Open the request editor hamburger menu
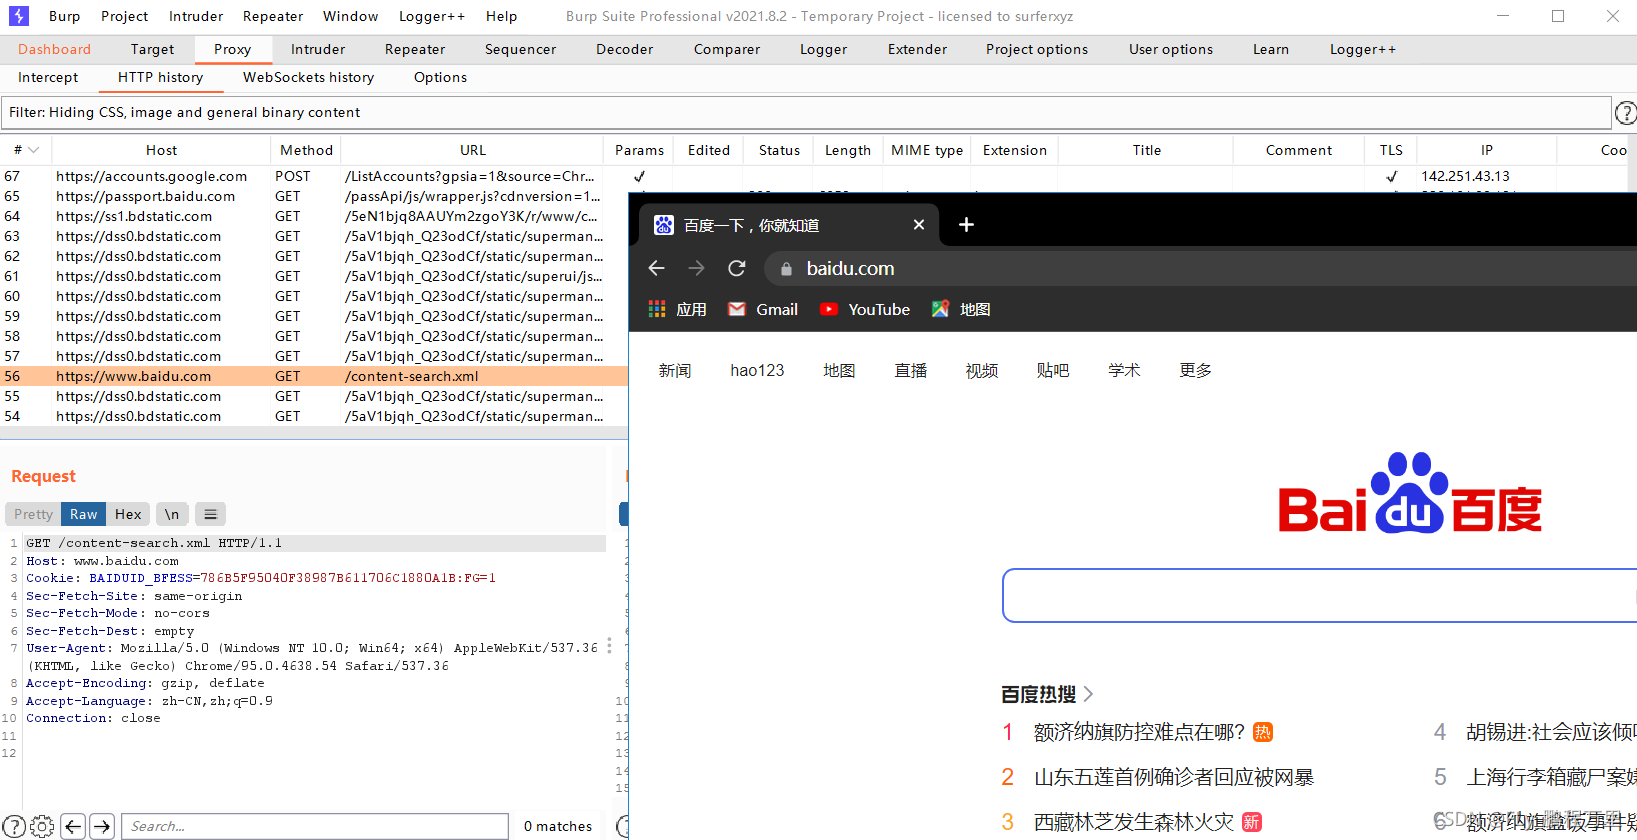 click(x=210, y=514)
